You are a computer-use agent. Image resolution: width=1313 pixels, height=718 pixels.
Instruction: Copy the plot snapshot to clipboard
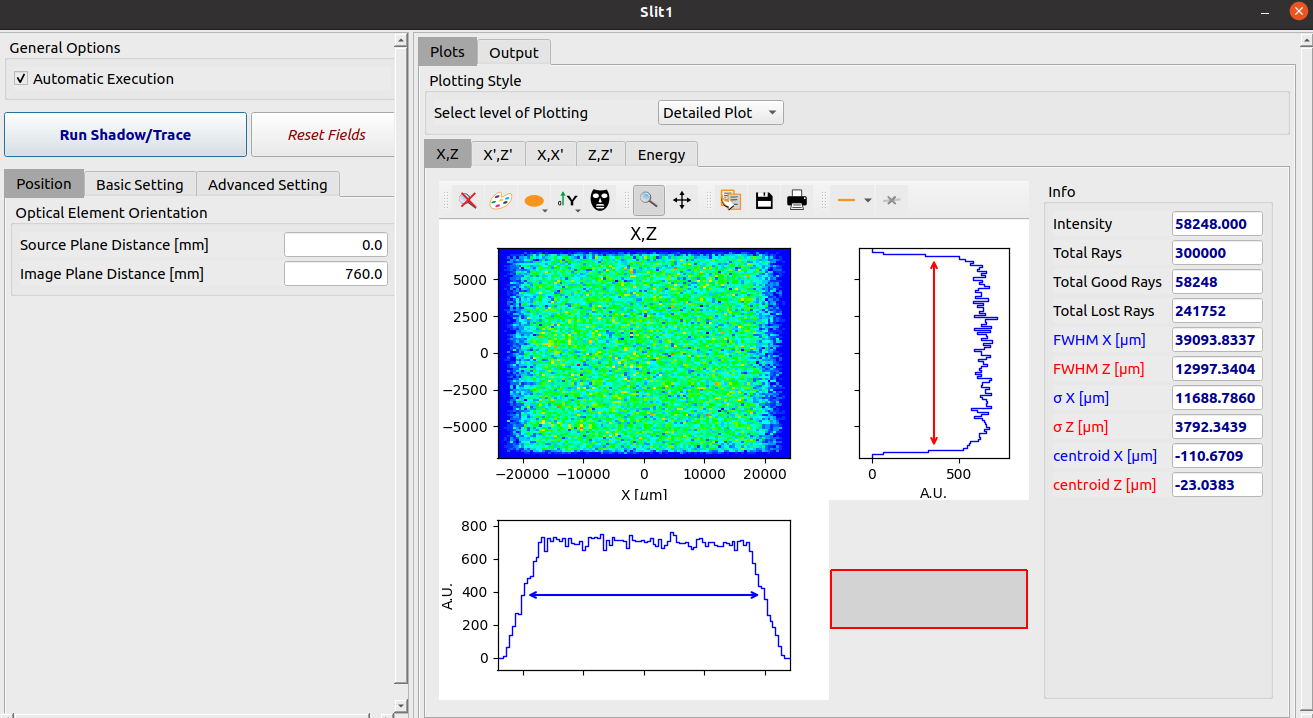pyautogui.click(x=731, y=201)
